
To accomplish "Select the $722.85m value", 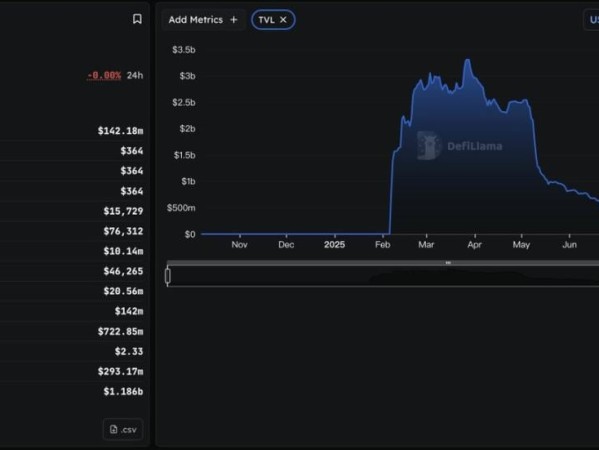I will [x=120, y=331].
